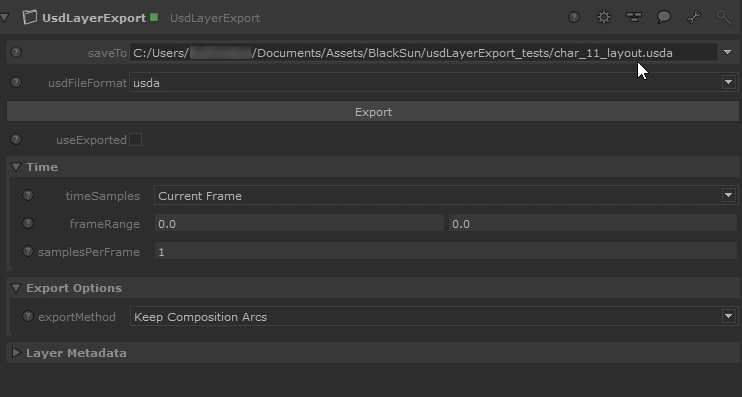Screen dimensions: 742x397
Task: Collapse the UsdLayerExport parameters with header triangle
Action: tap(5, 18)
